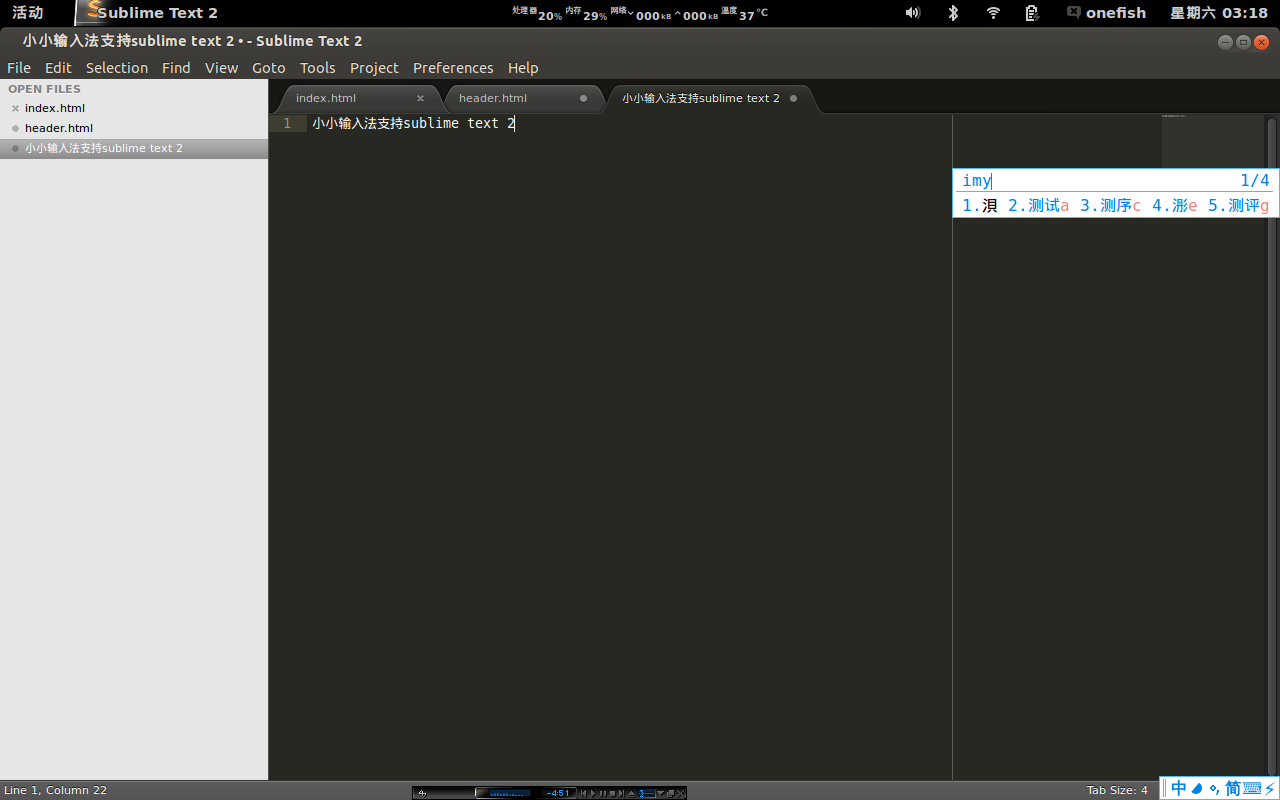Click media player pause button
The height and width of the screenshot is (800, 1280).
[603, 793]
